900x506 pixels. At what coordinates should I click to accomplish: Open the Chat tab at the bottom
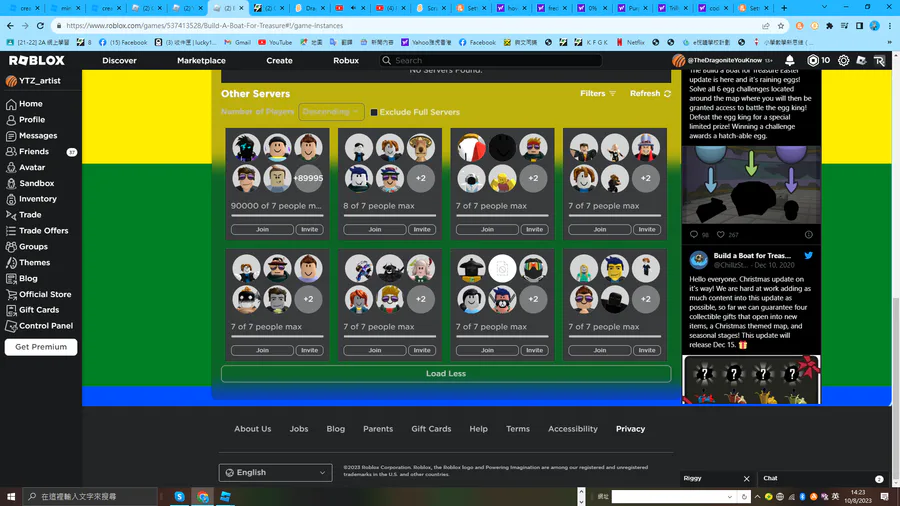(822, 478)
